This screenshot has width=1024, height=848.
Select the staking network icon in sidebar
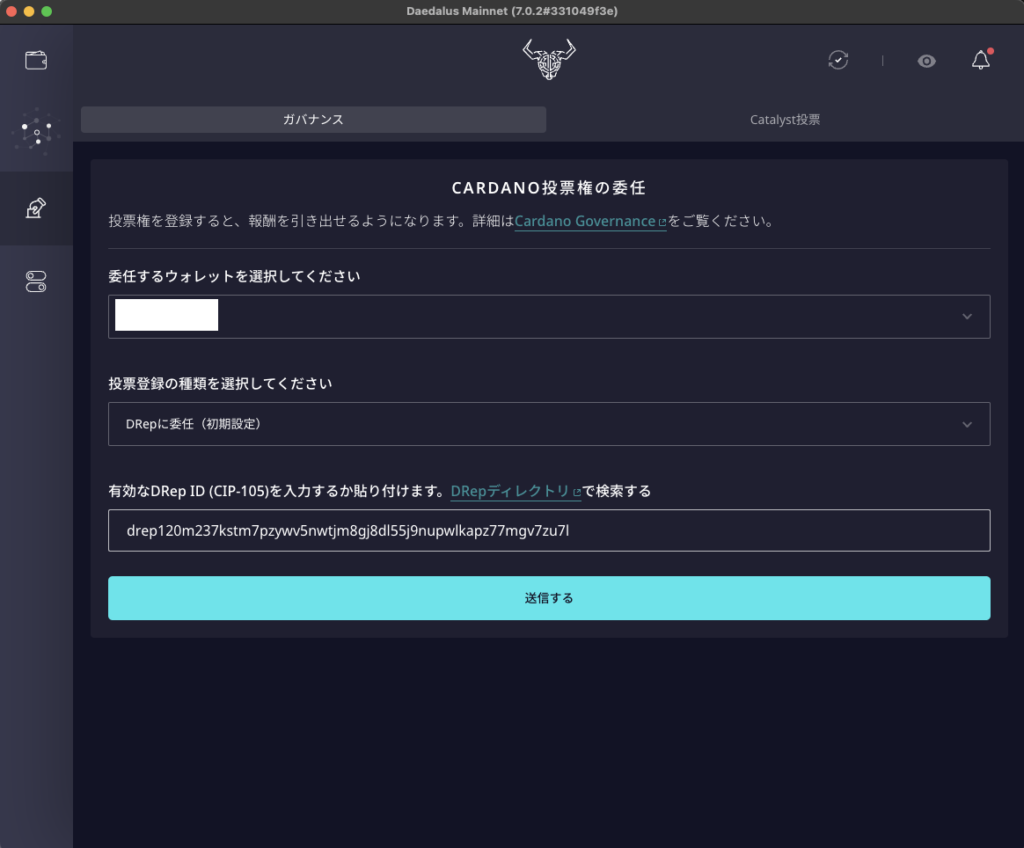36,130
